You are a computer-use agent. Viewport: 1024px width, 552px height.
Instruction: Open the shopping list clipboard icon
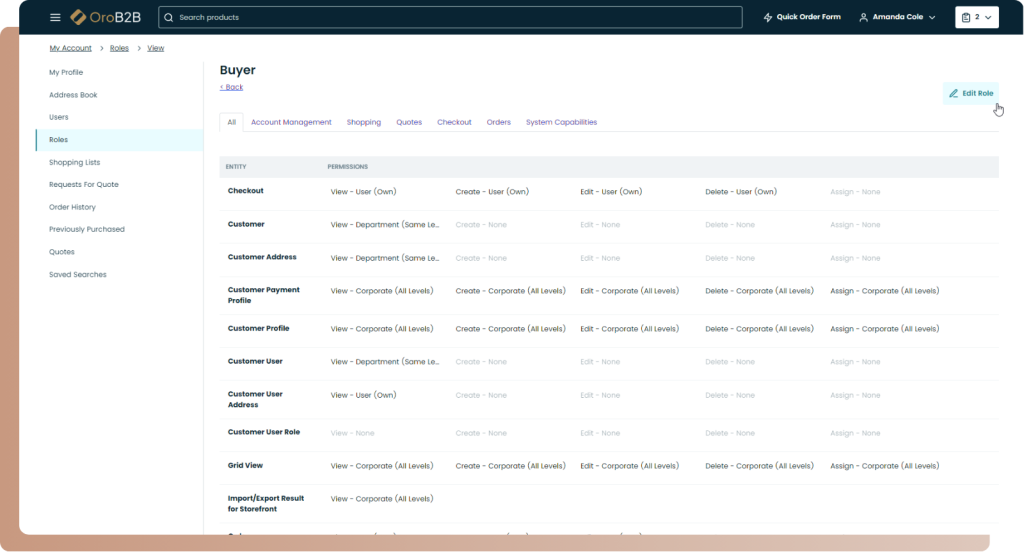pyautogui.click(x=966, y=17)
